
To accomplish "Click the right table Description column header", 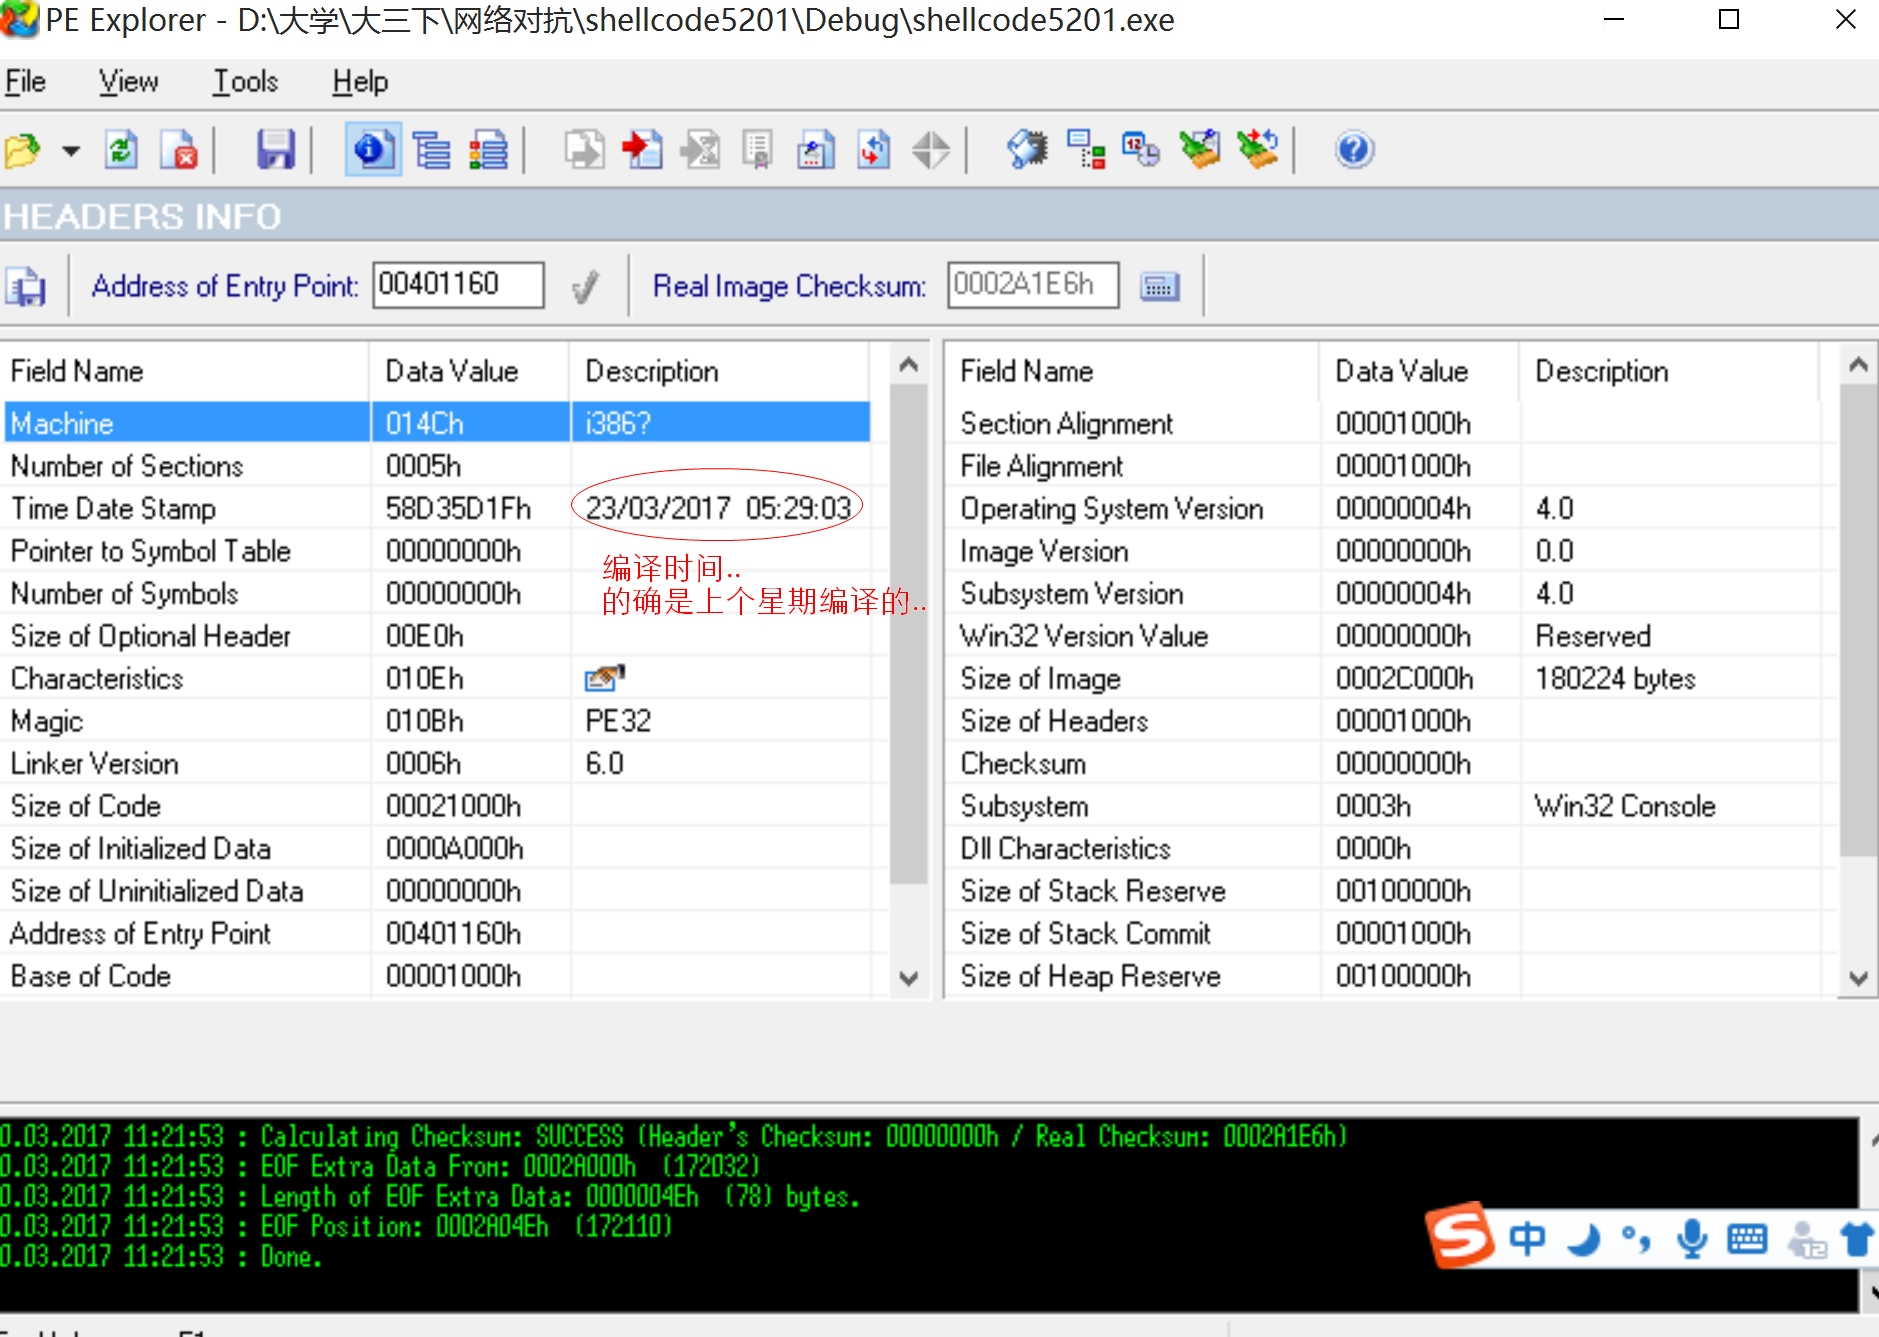I will pos(1668,371).
